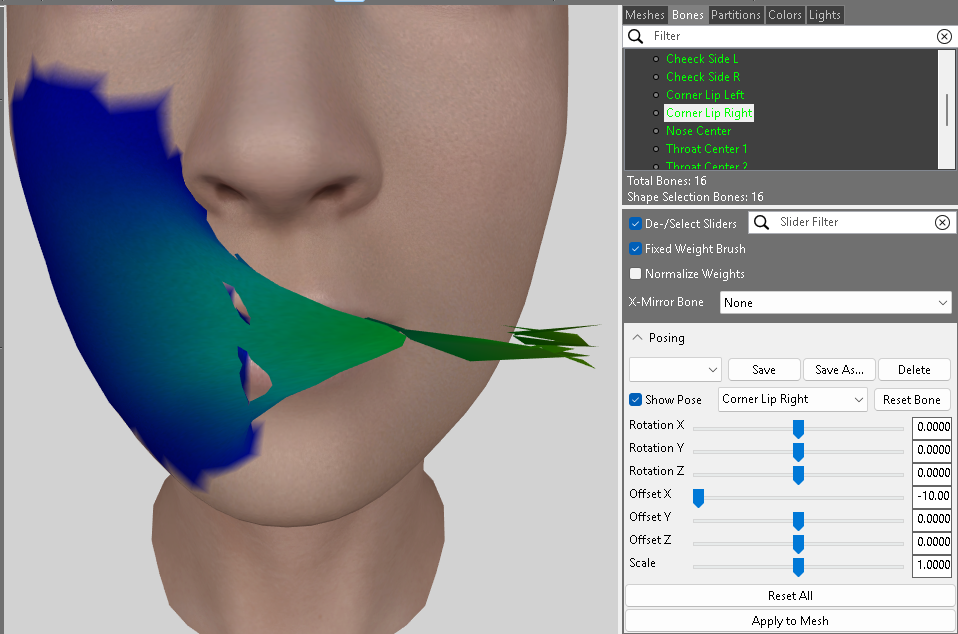Select the Cheeck Side R bone
The image size is (958, 634).
(x=703, y=77)
